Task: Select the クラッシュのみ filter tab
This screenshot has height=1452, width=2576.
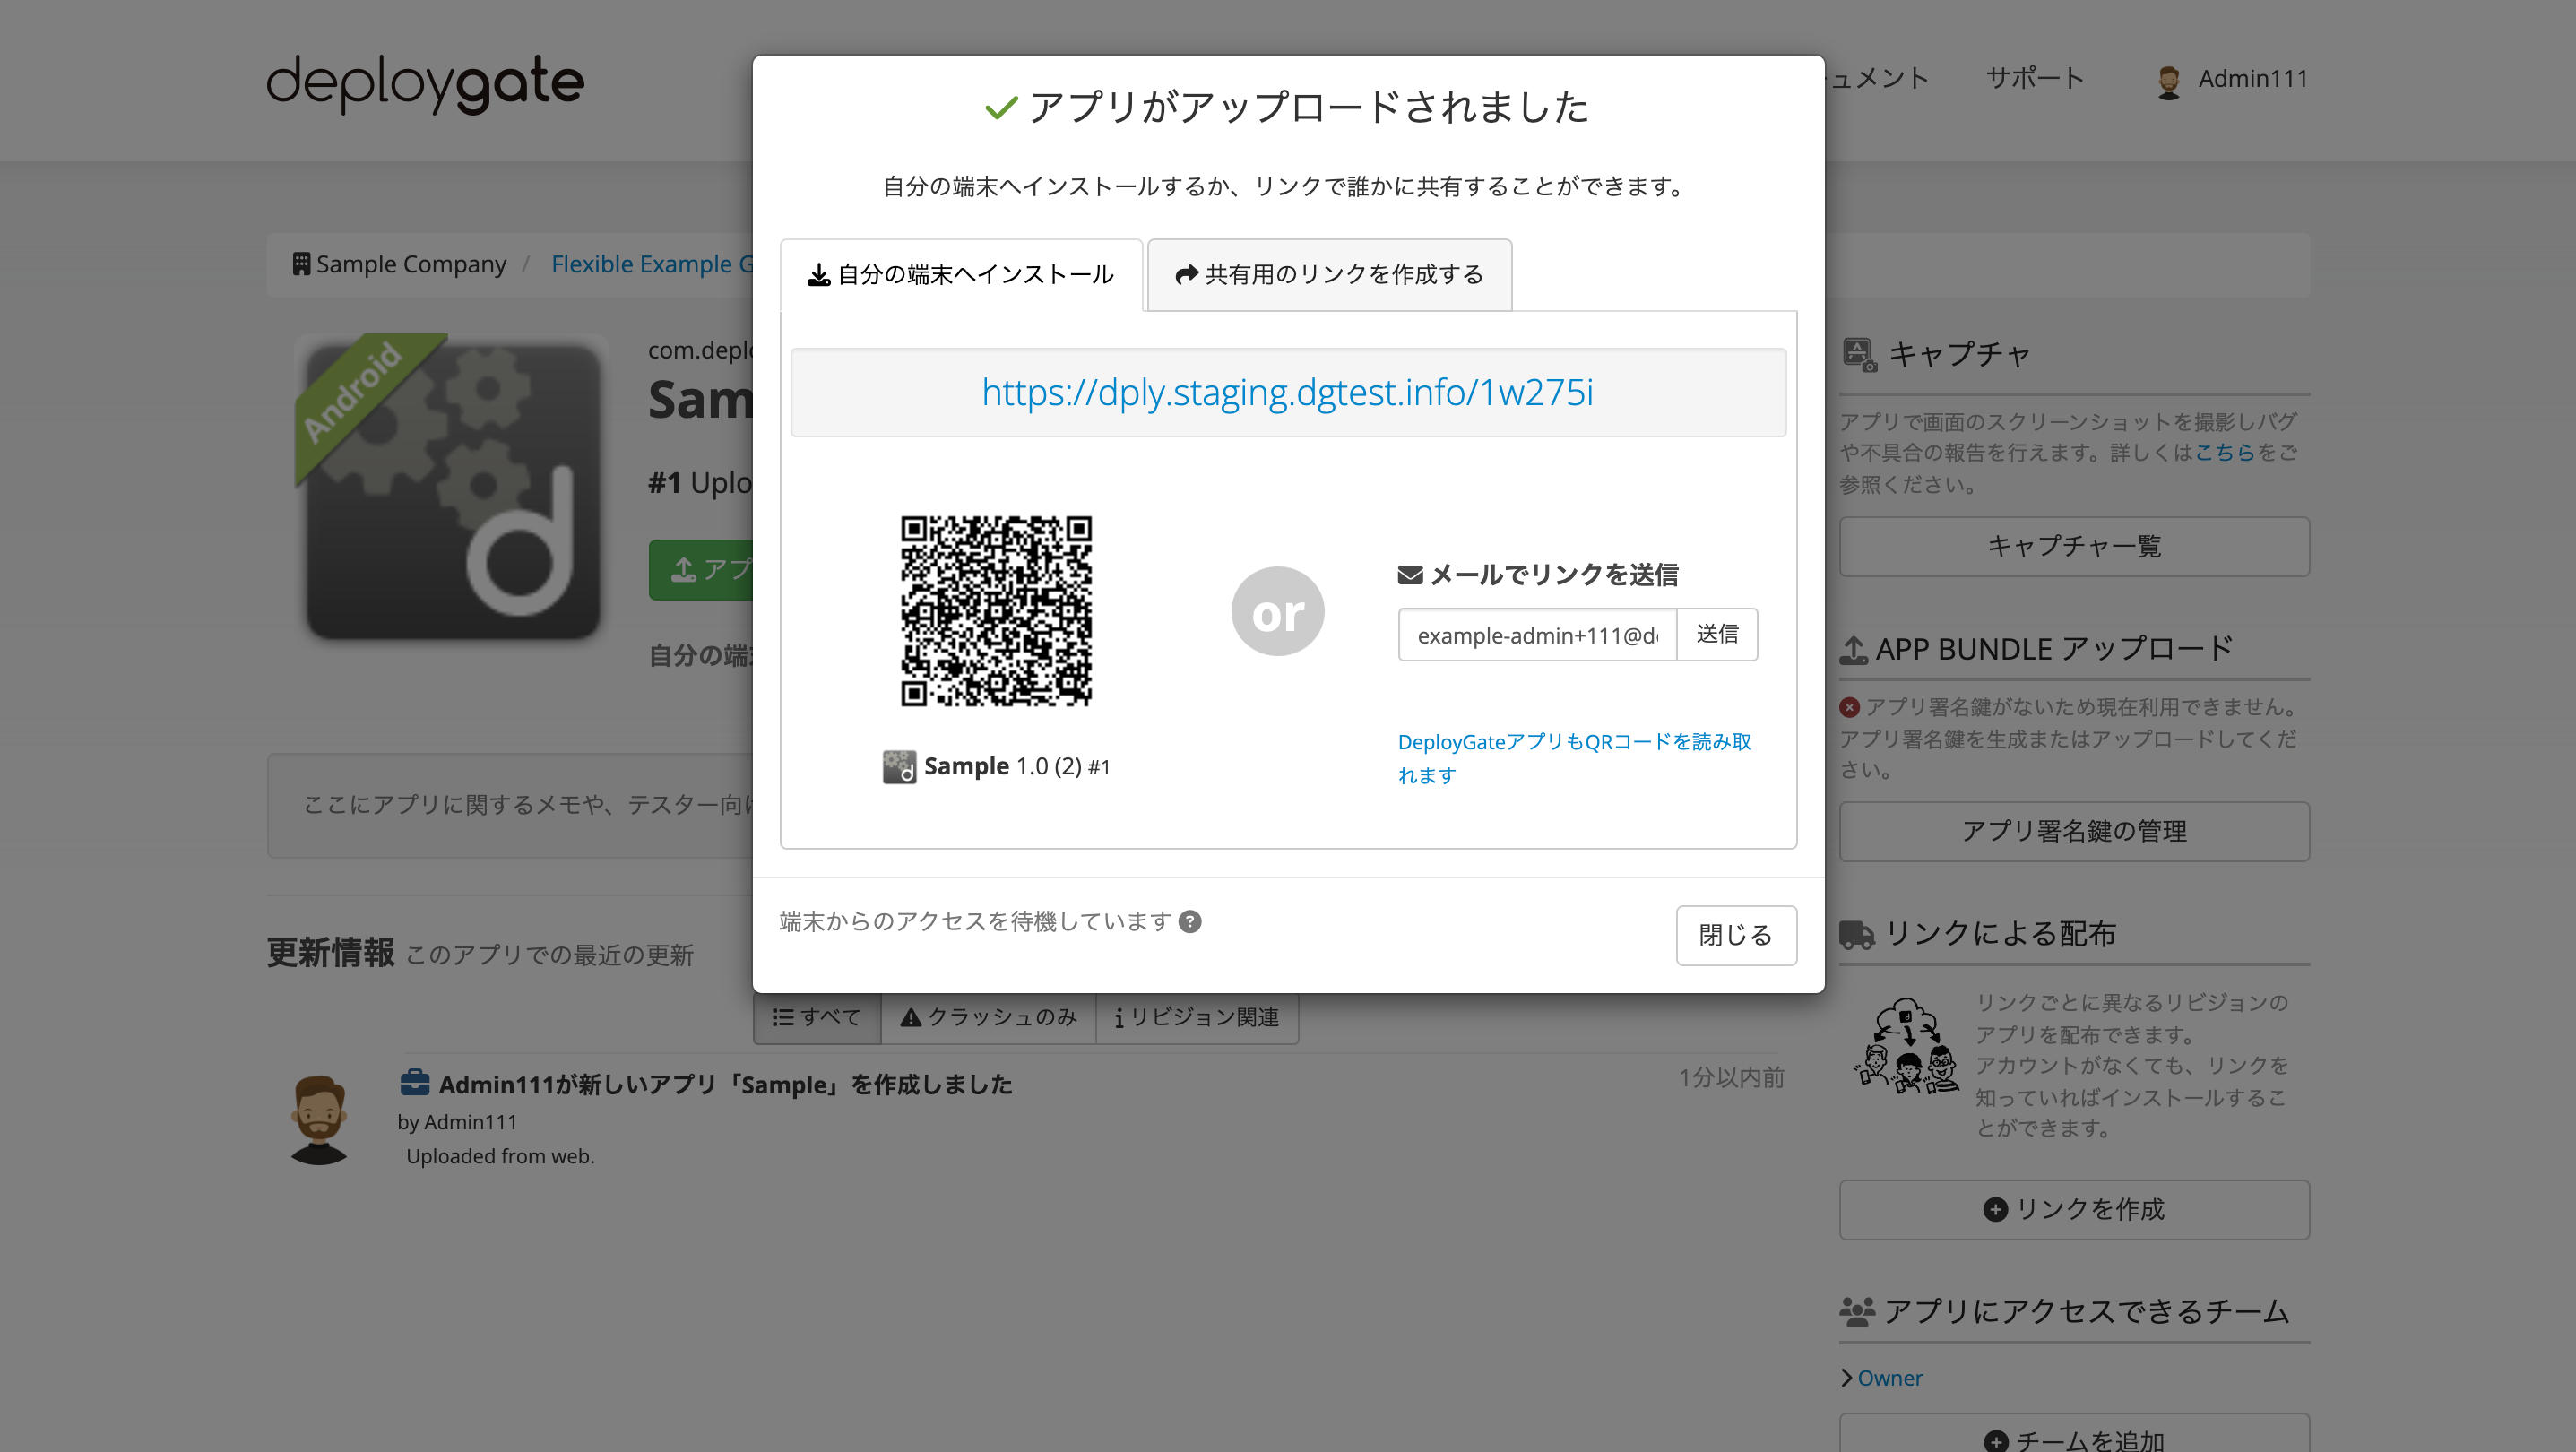Action: click(x=988, y=1017)
